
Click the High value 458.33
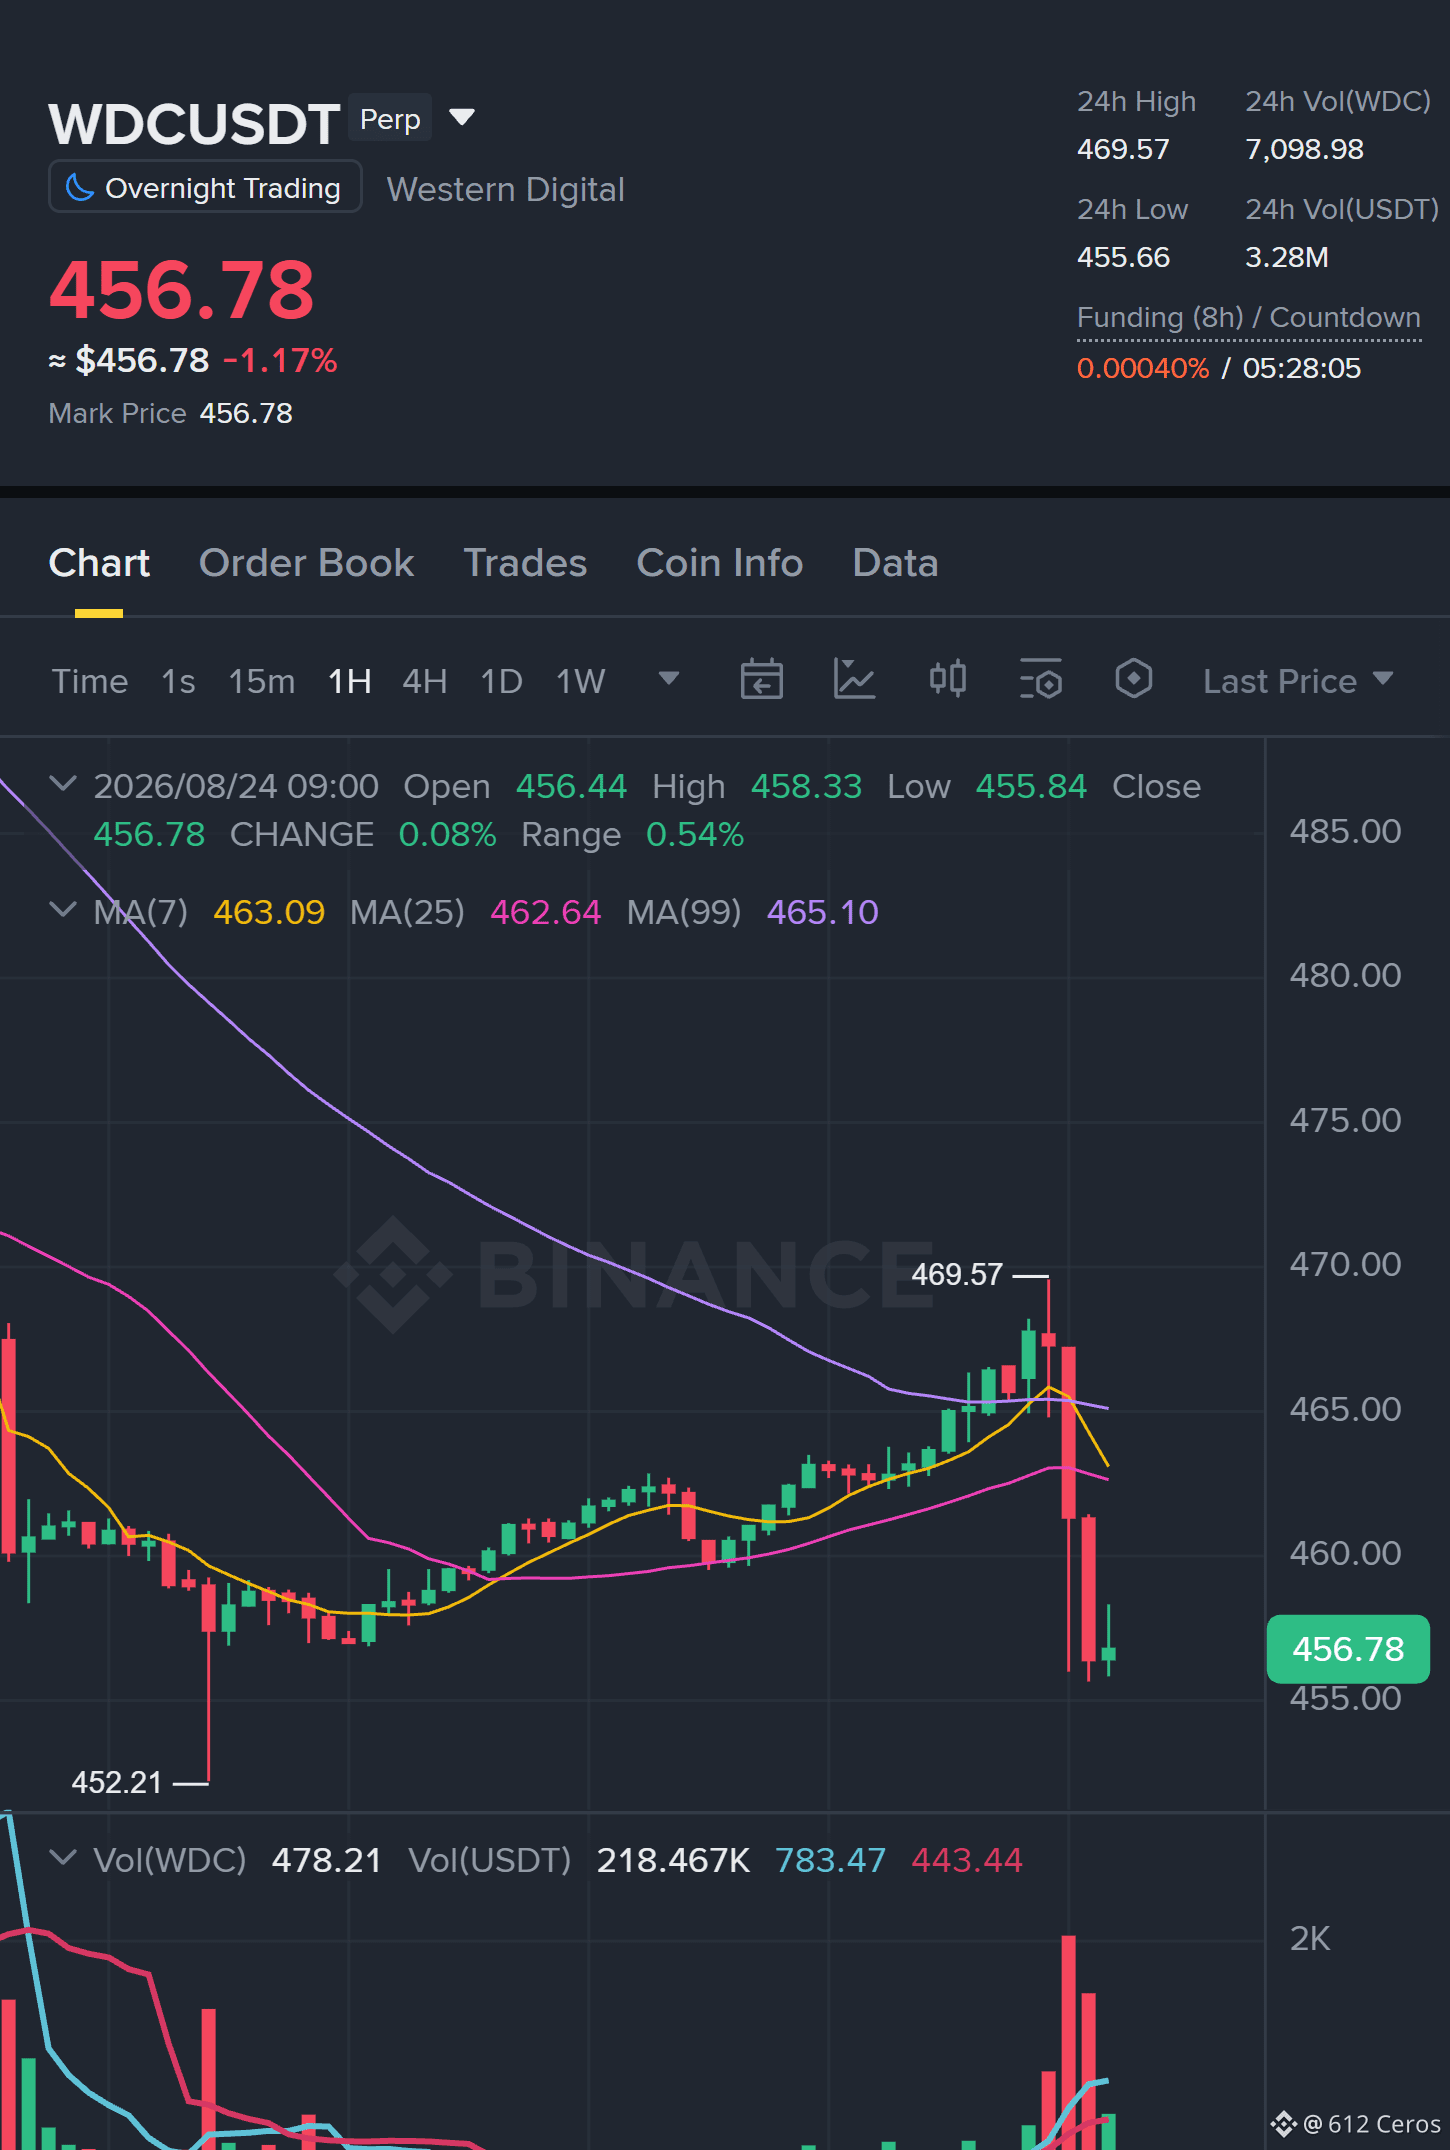(806, 786)
